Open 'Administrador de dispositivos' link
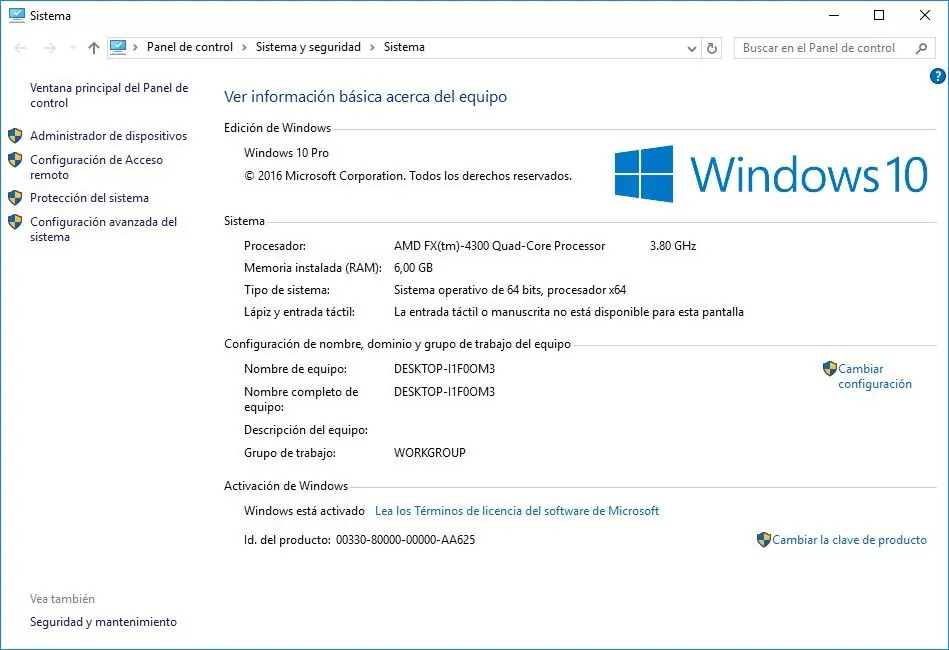Viewport: 949px width, 650px height. tap(108, 136)
